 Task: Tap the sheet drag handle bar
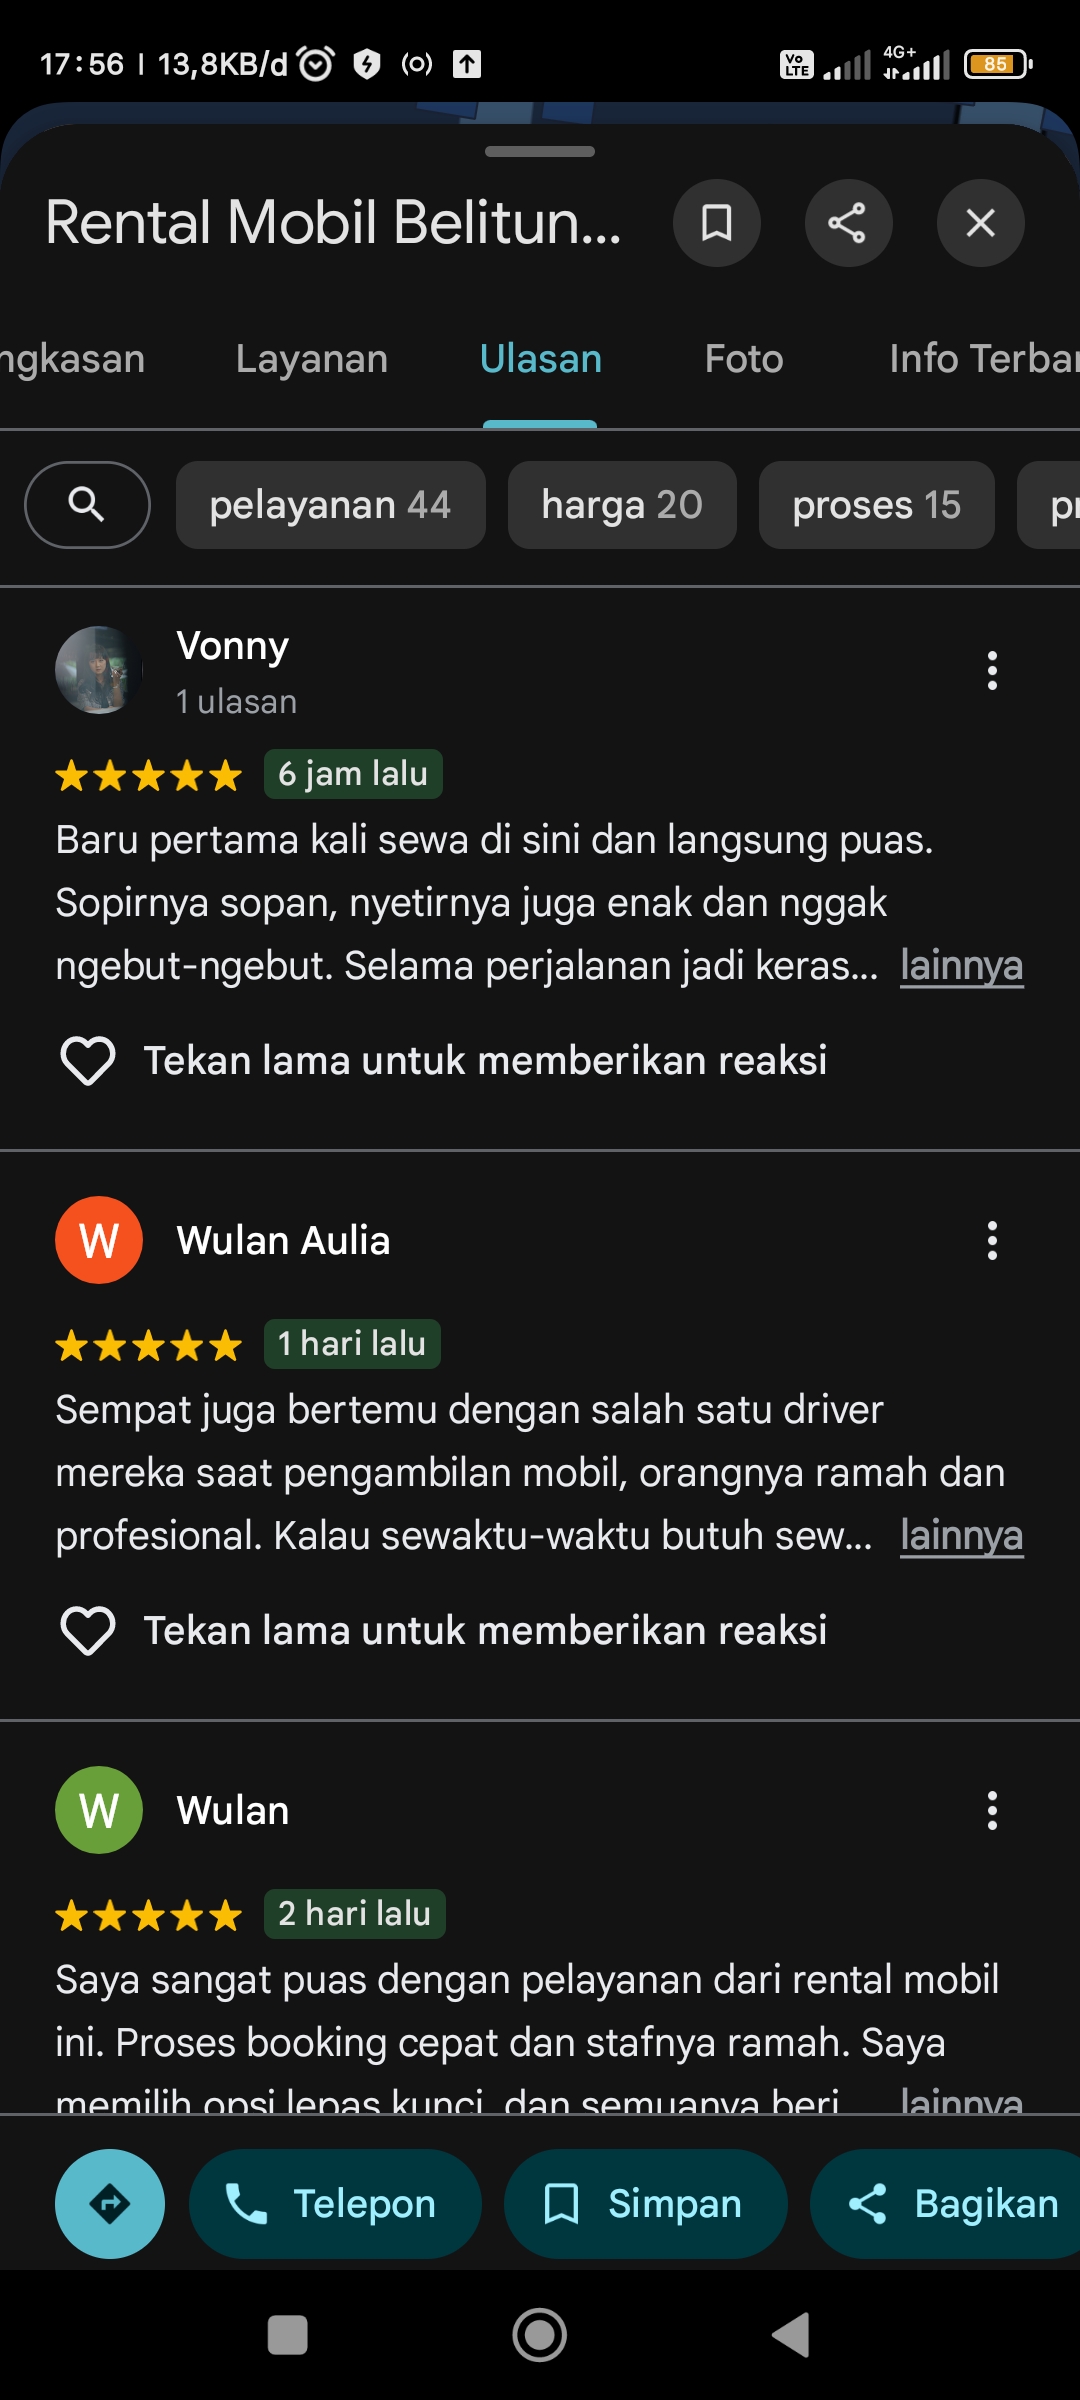pyautogui.click(x=540, y=152)
